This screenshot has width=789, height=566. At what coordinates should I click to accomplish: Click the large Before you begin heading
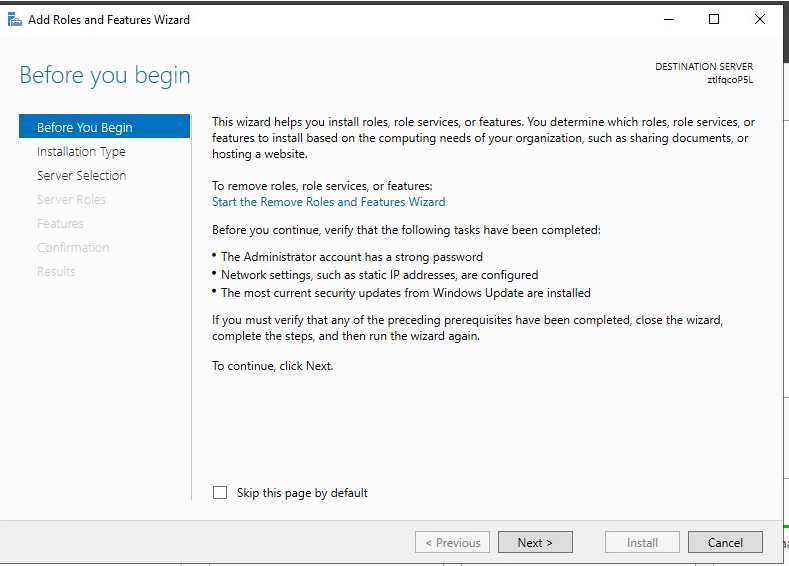[105, 75]
